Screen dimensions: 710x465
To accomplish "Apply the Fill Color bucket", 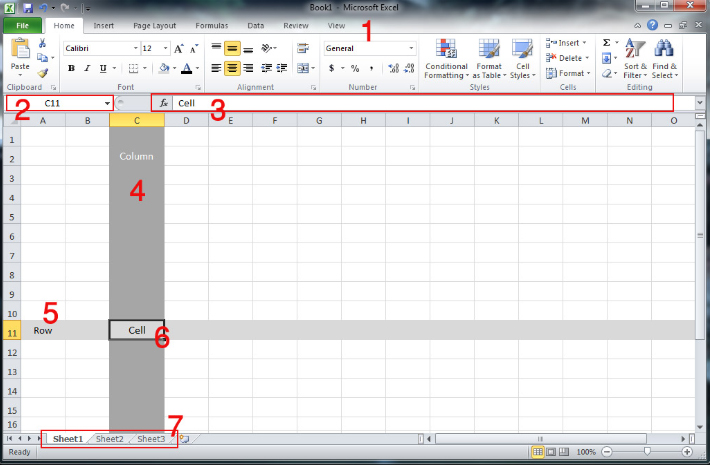I will 164,68.
